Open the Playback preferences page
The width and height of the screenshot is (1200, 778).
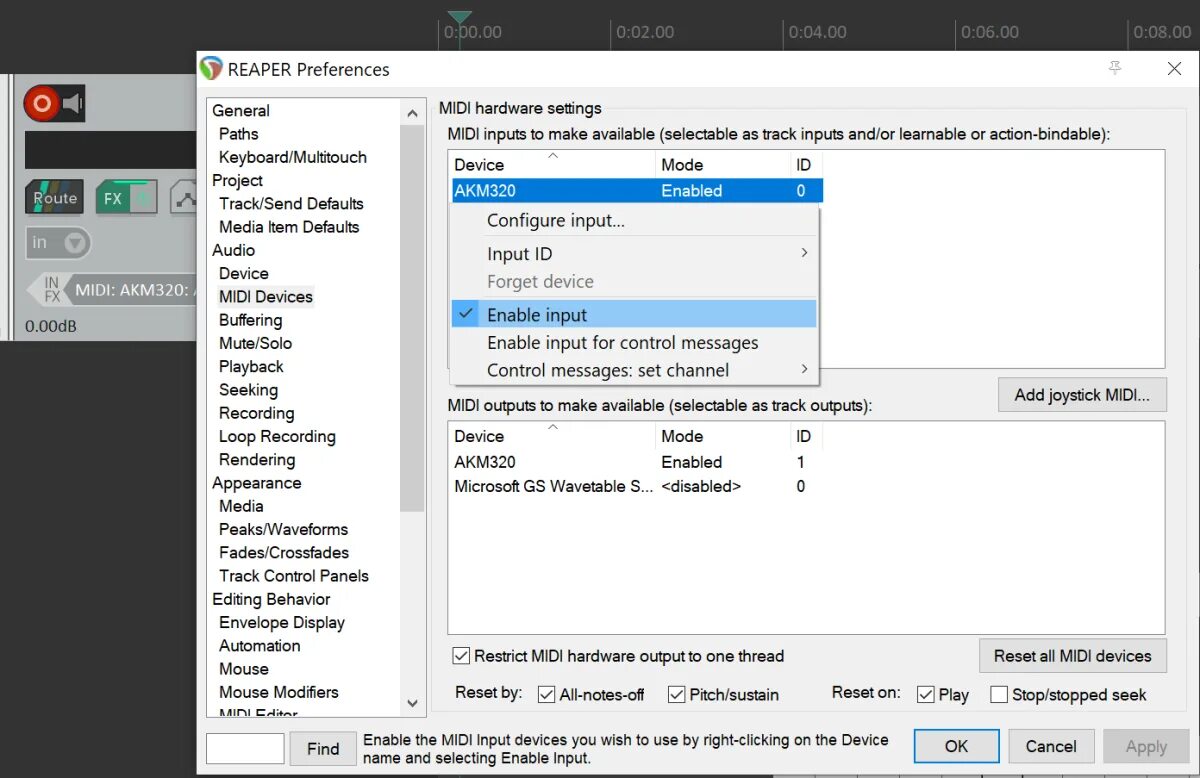251,366
